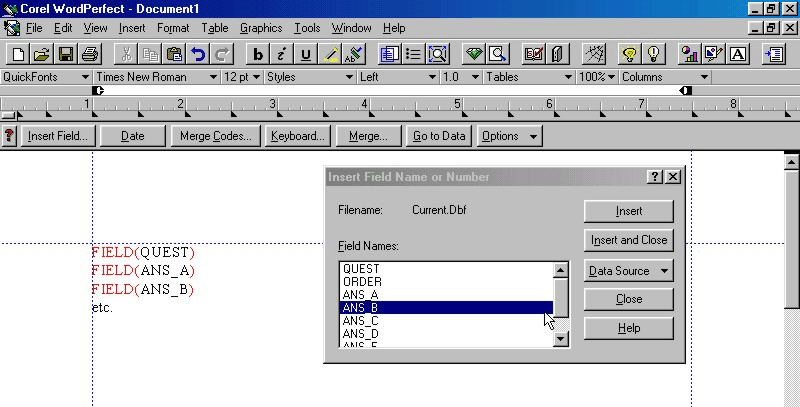Run the spell checker book icon
This screenshot has height=407, width=800.
(x=534, y=54)
